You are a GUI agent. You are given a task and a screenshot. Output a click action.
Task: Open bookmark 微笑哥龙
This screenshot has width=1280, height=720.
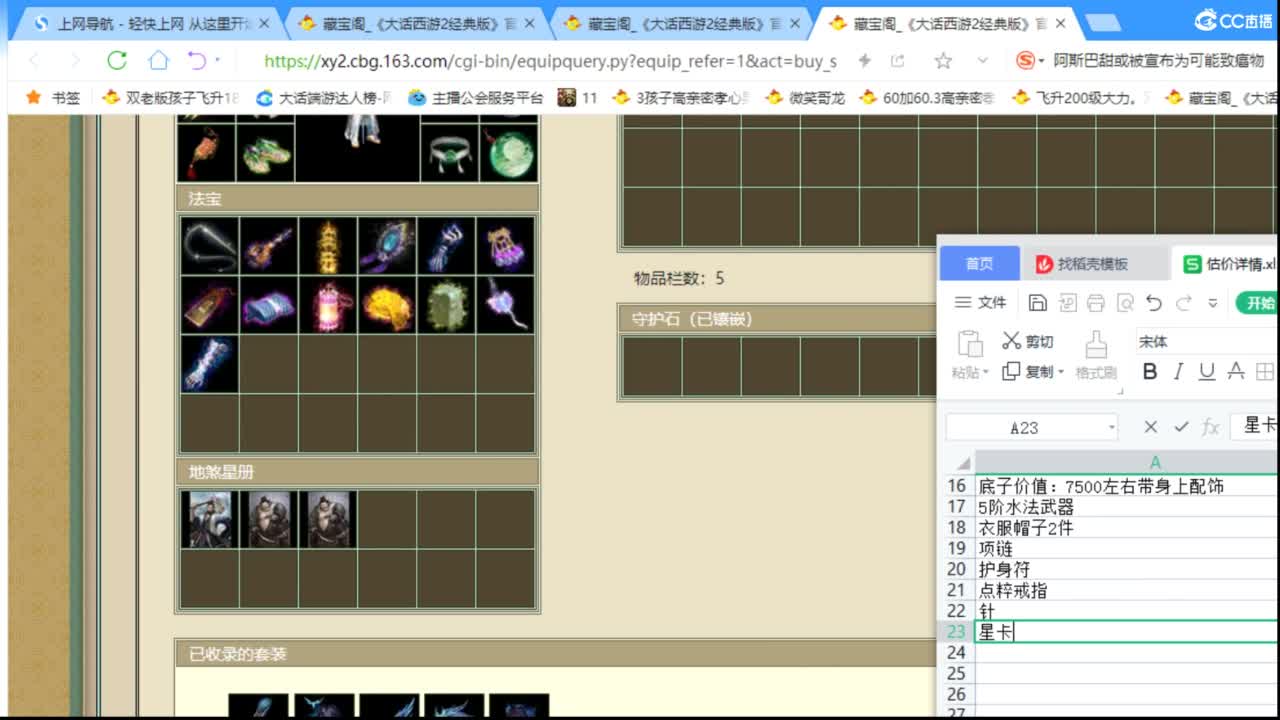click(x=805, y=97)
